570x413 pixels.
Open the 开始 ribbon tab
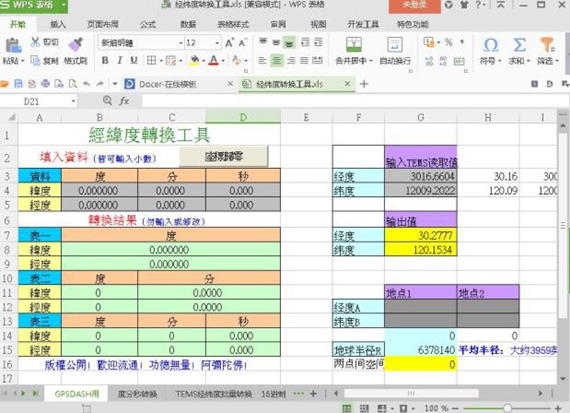(x=18, y=24)
